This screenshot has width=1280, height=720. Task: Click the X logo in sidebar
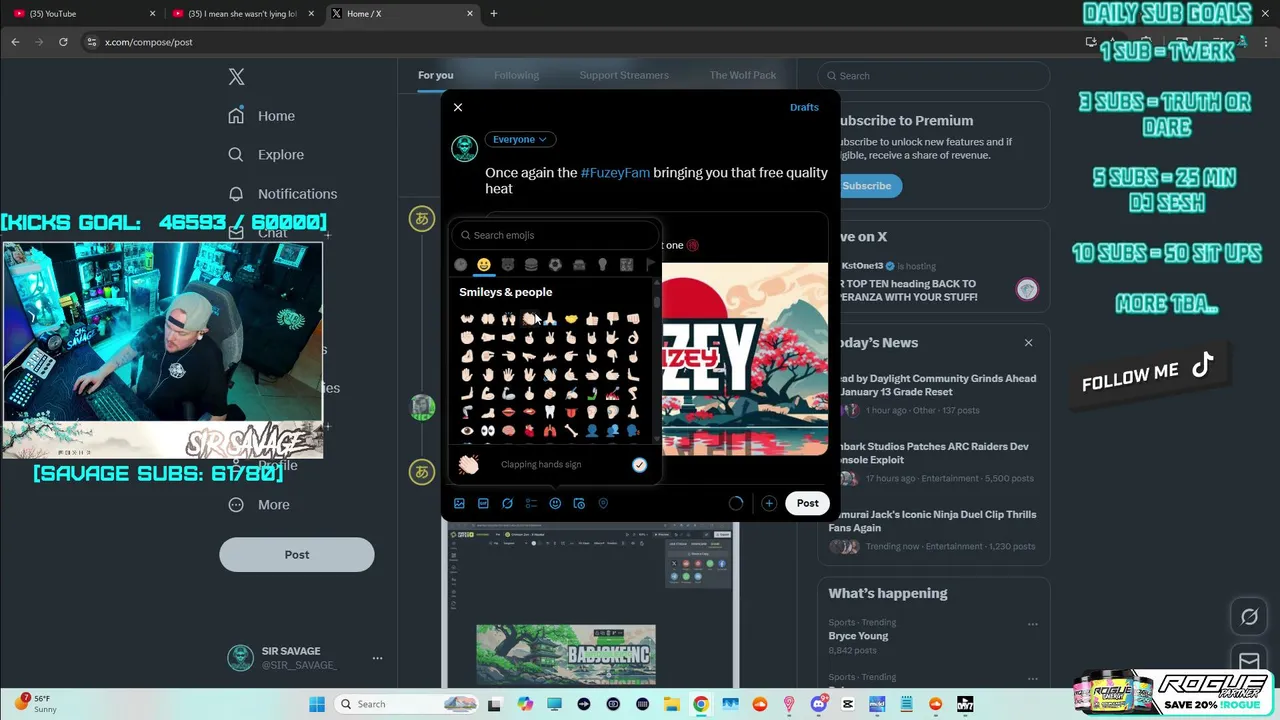pos(236,76)
